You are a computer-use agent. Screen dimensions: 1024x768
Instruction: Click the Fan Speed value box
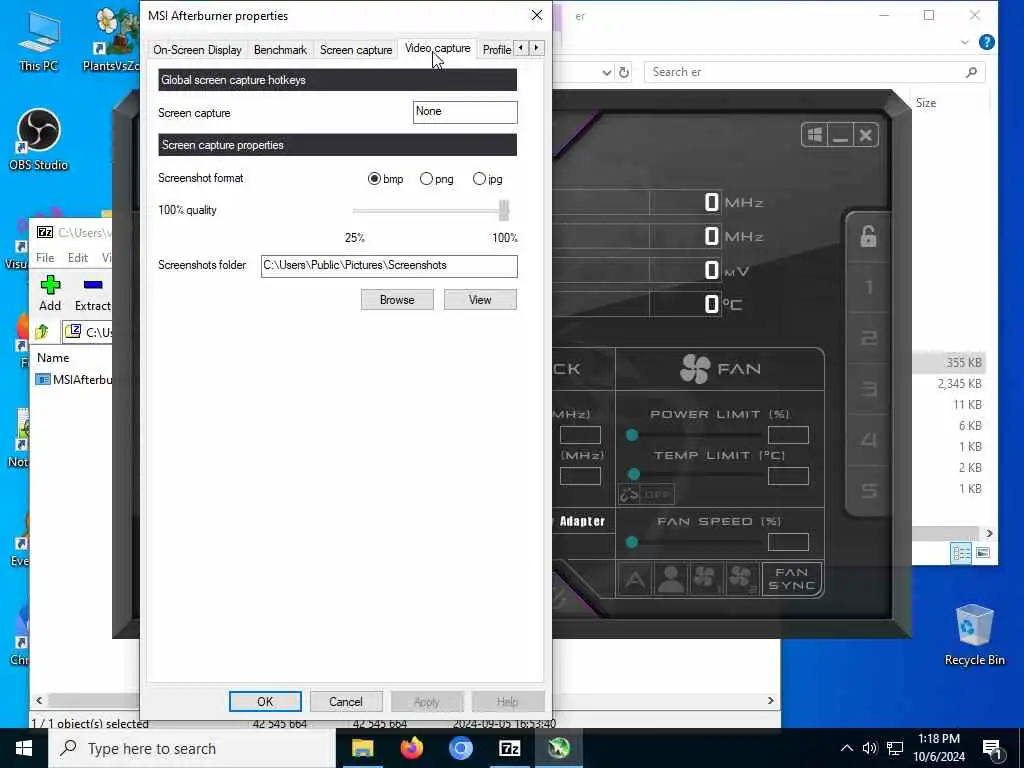click(788, 542)
